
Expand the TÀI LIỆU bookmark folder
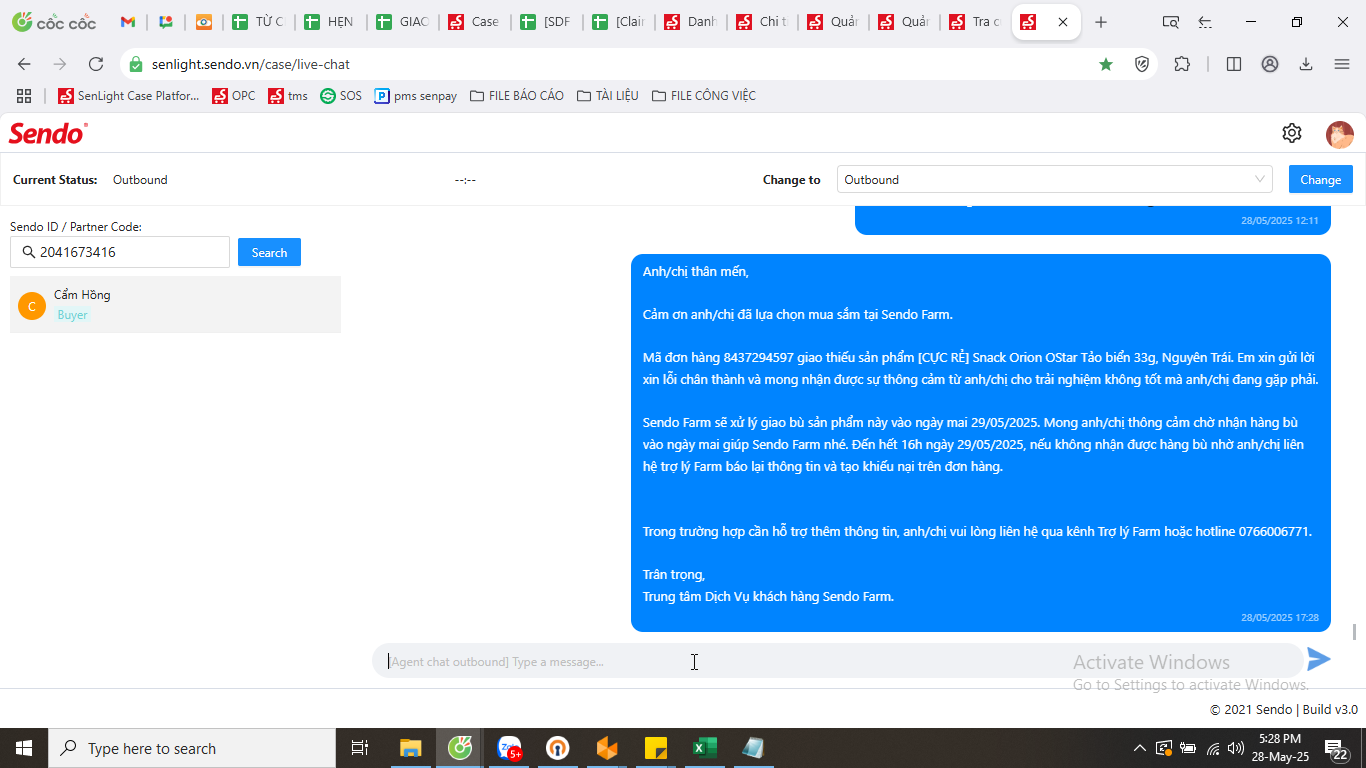[x=607, y=96]
